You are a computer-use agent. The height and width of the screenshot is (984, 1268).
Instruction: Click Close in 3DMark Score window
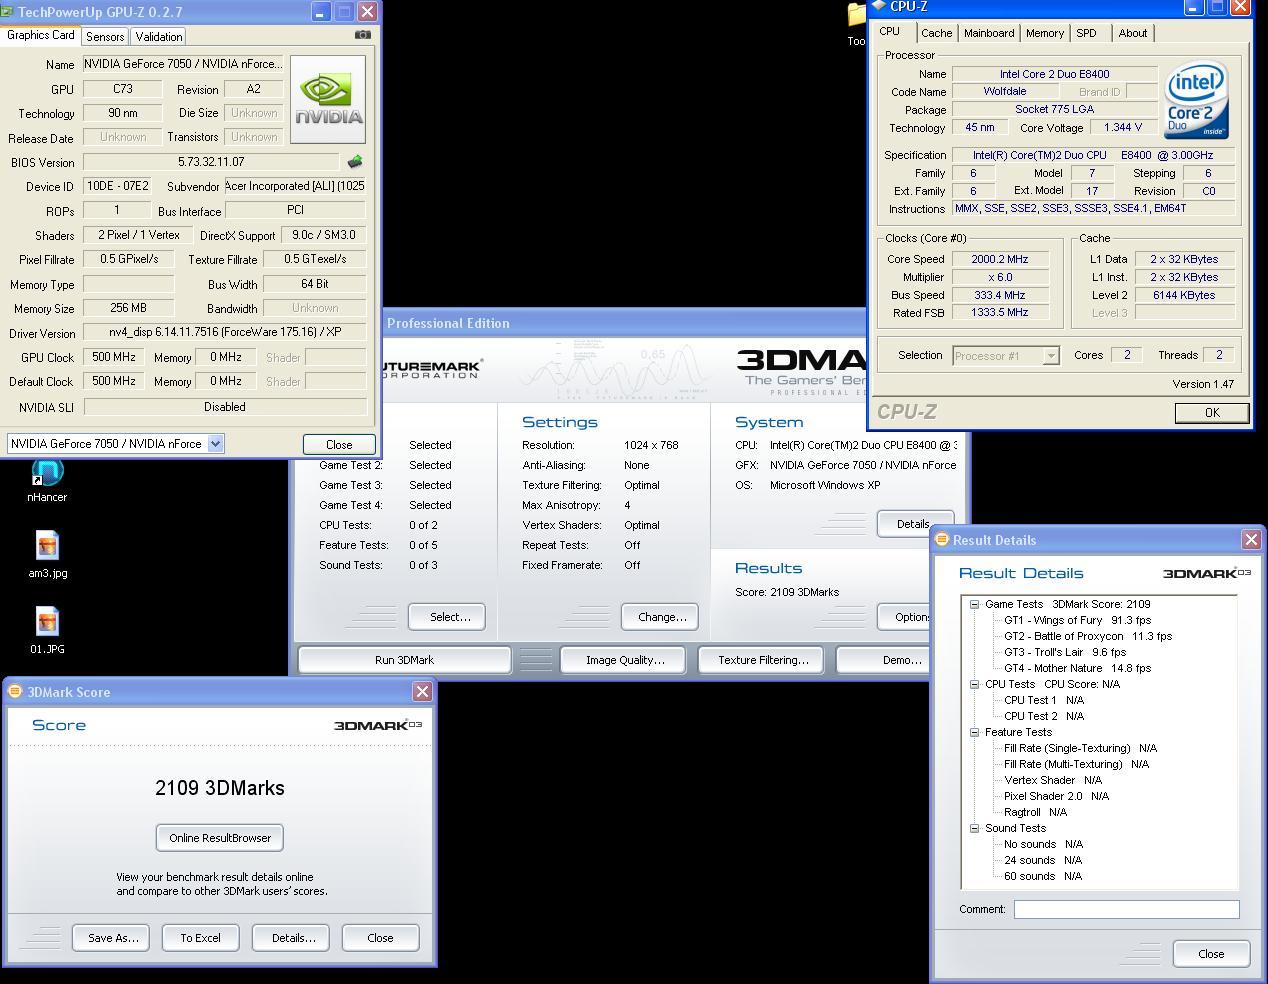380,938
